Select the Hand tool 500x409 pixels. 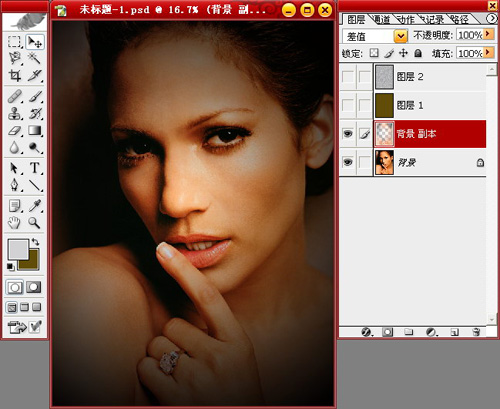point(15,223)
